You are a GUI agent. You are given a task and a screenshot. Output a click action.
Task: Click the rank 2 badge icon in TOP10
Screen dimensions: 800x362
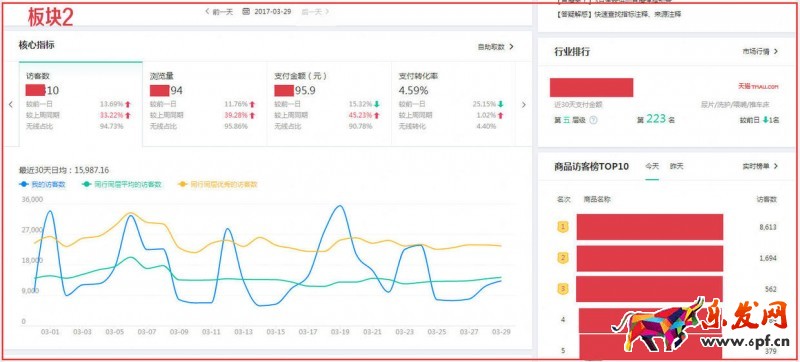[x=563, y=258]
